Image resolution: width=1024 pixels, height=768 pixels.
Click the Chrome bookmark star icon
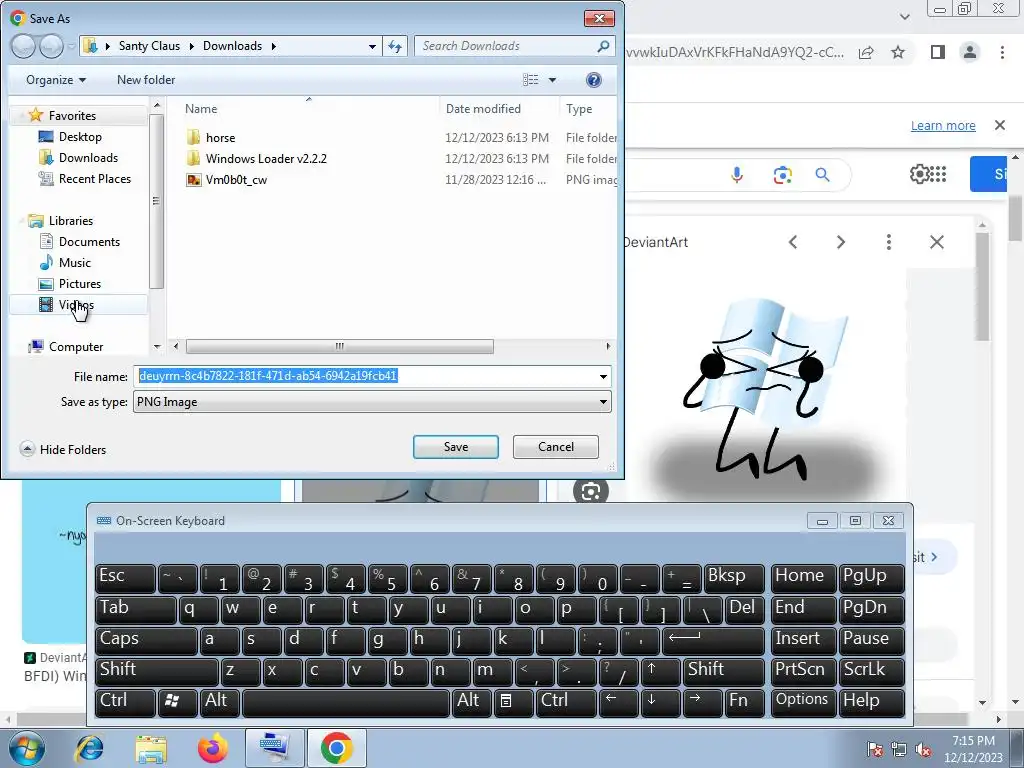click(x=898, y=52)
